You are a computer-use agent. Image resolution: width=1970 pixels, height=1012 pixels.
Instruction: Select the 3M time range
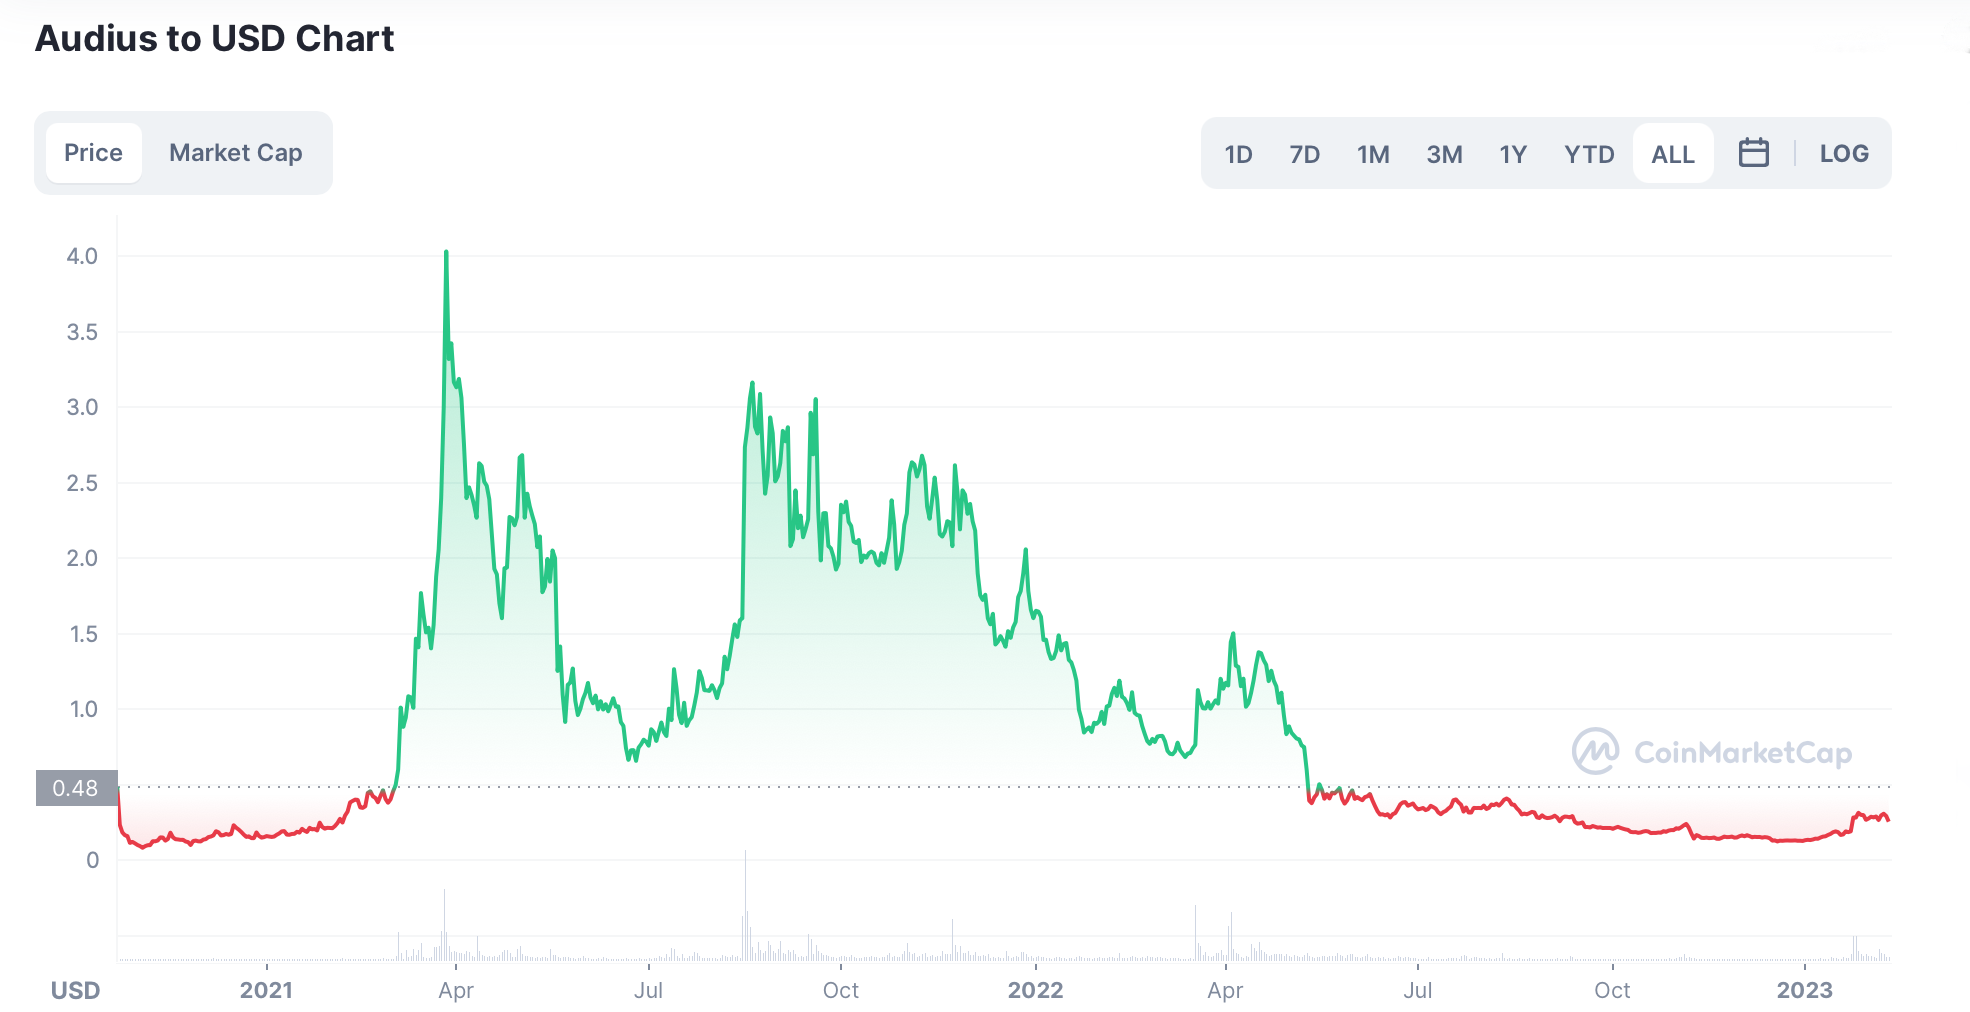click(x=1444, y=154)
